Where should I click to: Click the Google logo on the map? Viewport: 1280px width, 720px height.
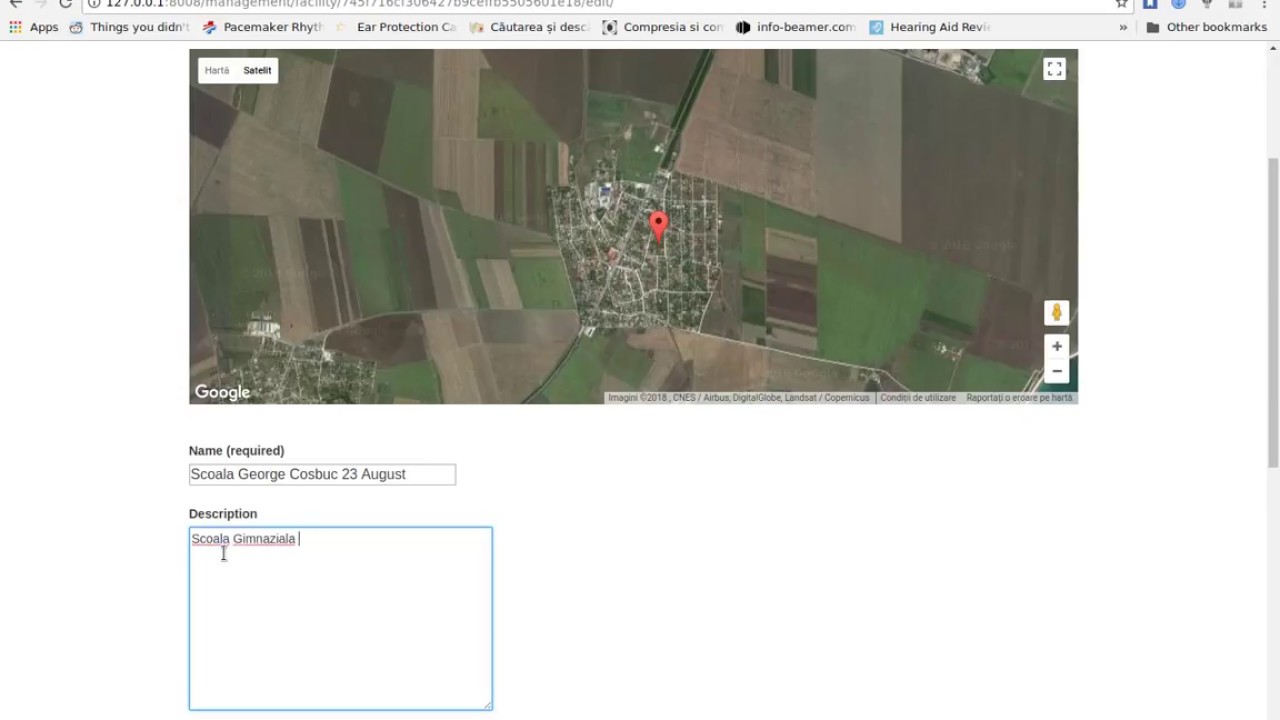[222, 392]
